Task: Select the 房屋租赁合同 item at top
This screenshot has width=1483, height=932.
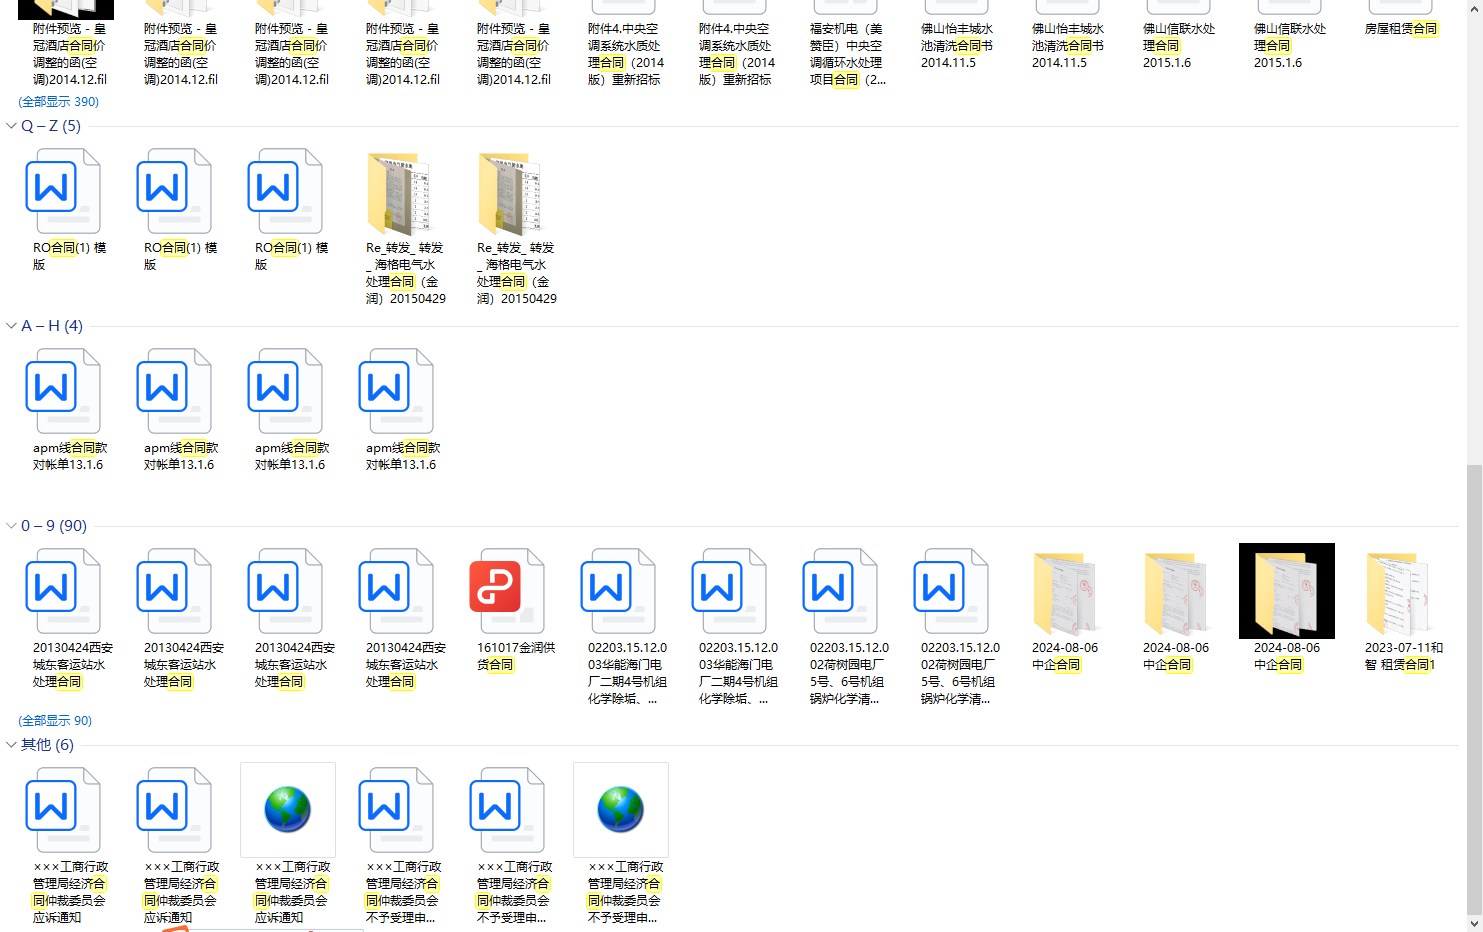Action: (x=1400, y=29)
